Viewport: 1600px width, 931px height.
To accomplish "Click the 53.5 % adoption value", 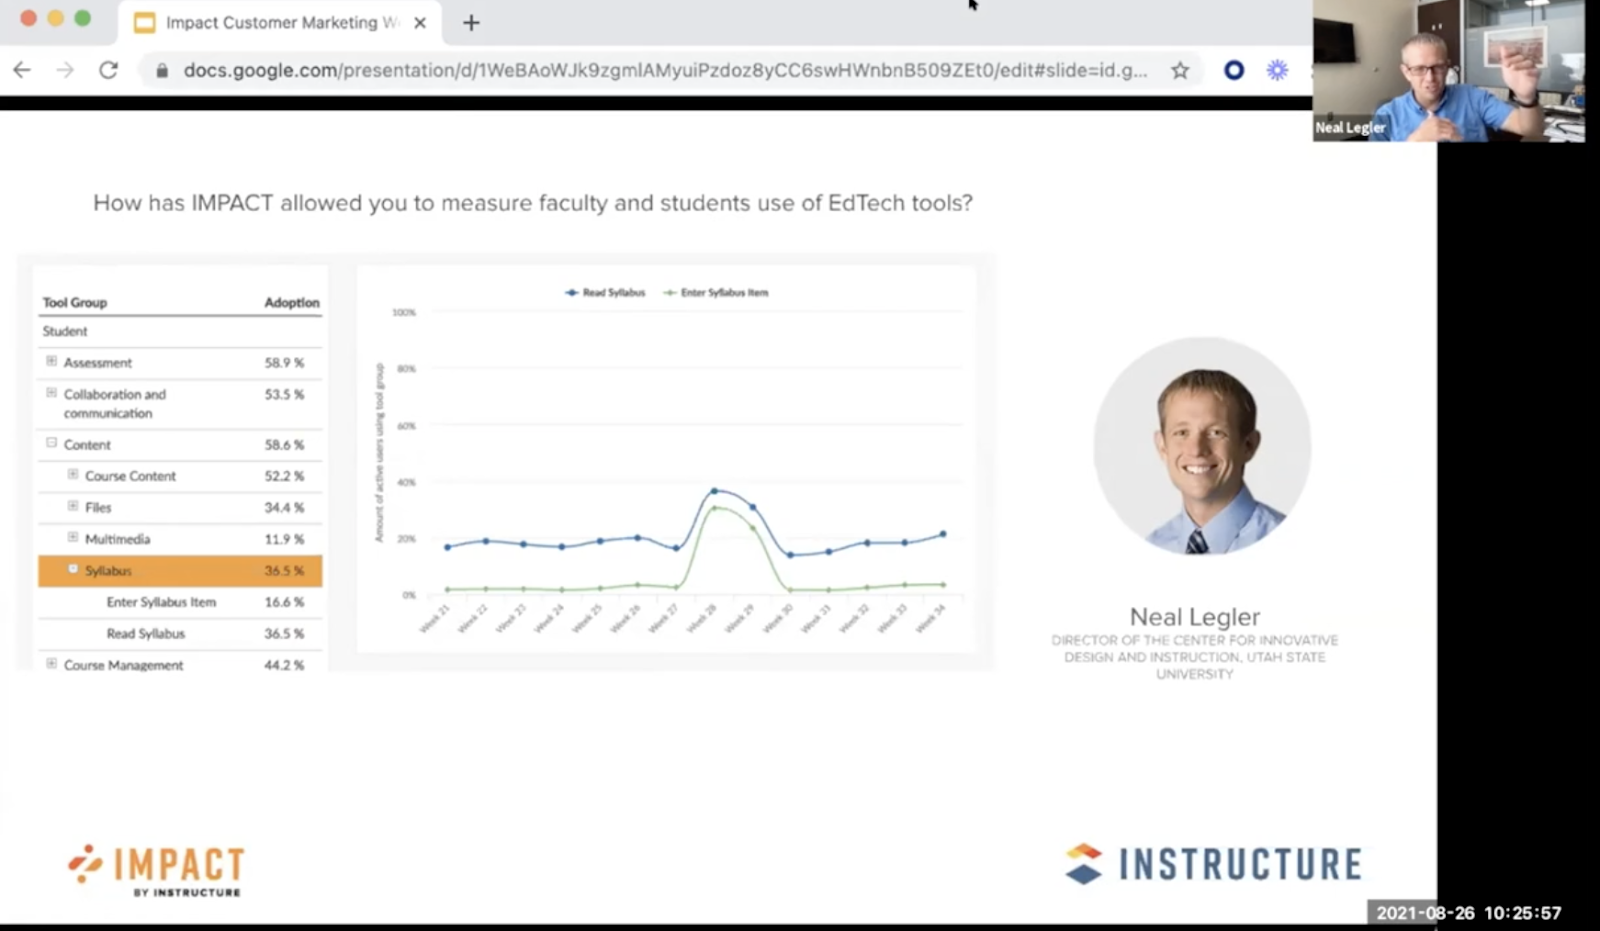I will [284, 395].
